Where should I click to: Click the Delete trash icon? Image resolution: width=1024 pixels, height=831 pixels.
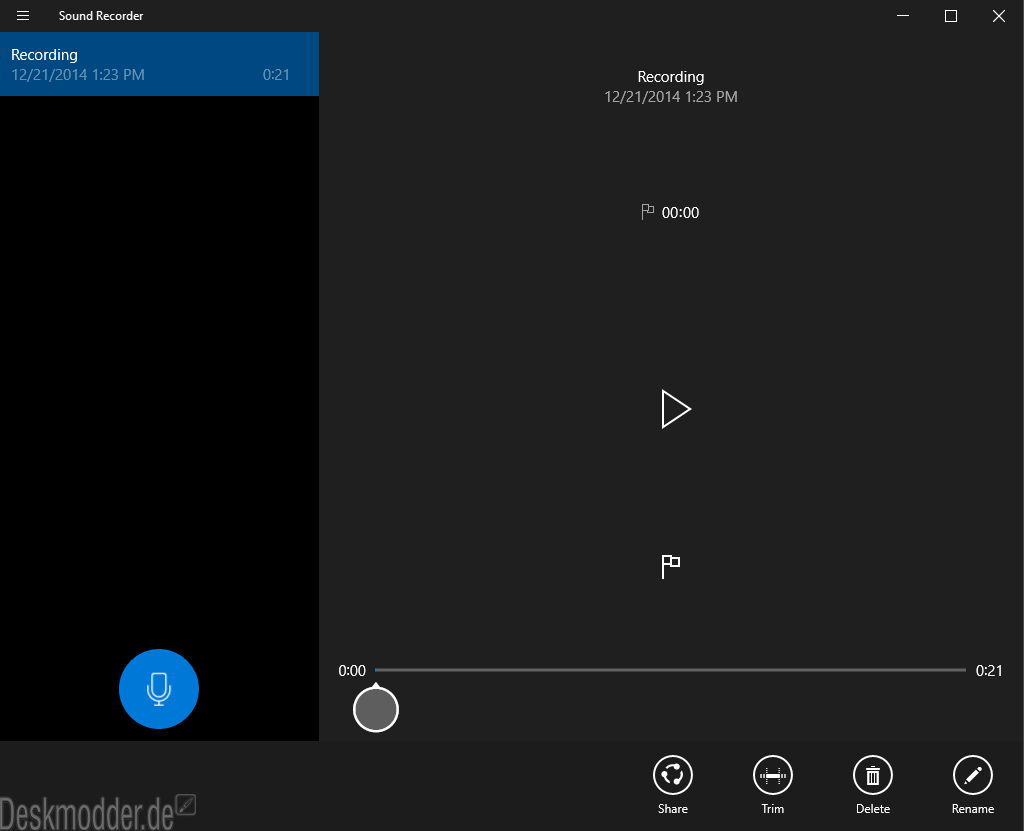click(872, 775)
